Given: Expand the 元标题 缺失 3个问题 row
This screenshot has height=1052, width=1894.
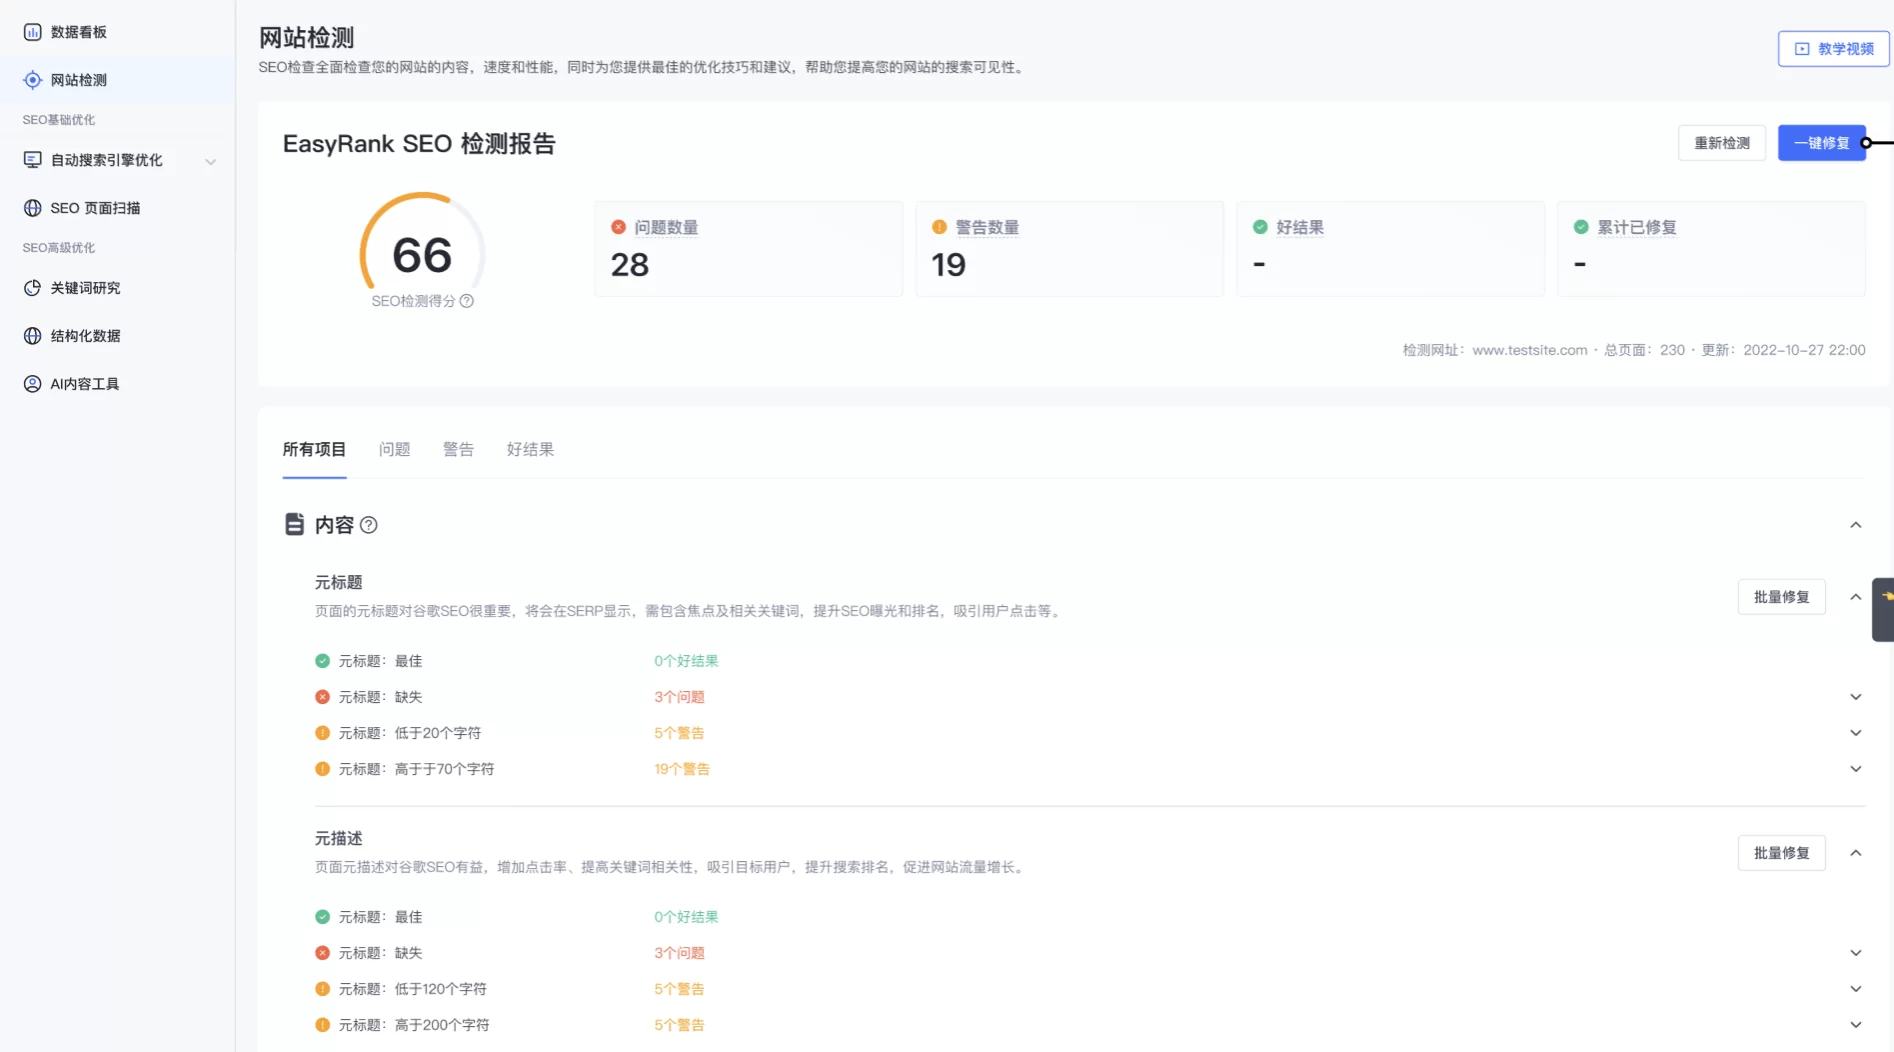Looking at the screenshot, I should click(x=1855, y=697).
